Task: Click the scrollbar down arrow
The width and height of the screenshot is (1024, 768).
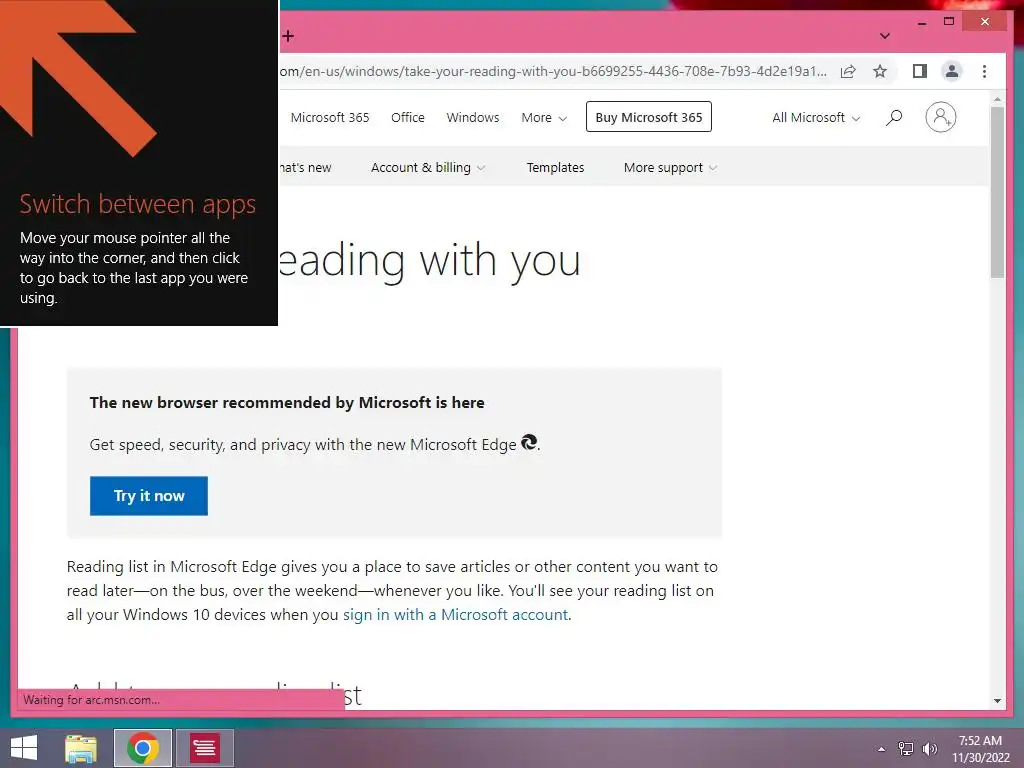Action: click(997, 701)
